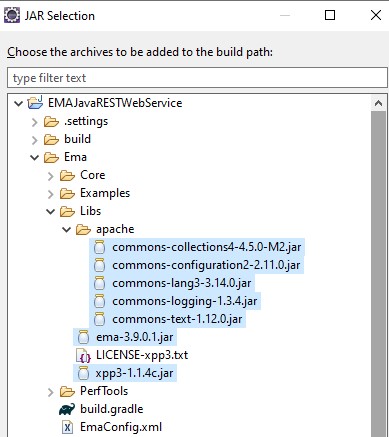The height and width of the screenshot is (437, 389).
Task: Select the Examples folder label
Action: [105, 193]
